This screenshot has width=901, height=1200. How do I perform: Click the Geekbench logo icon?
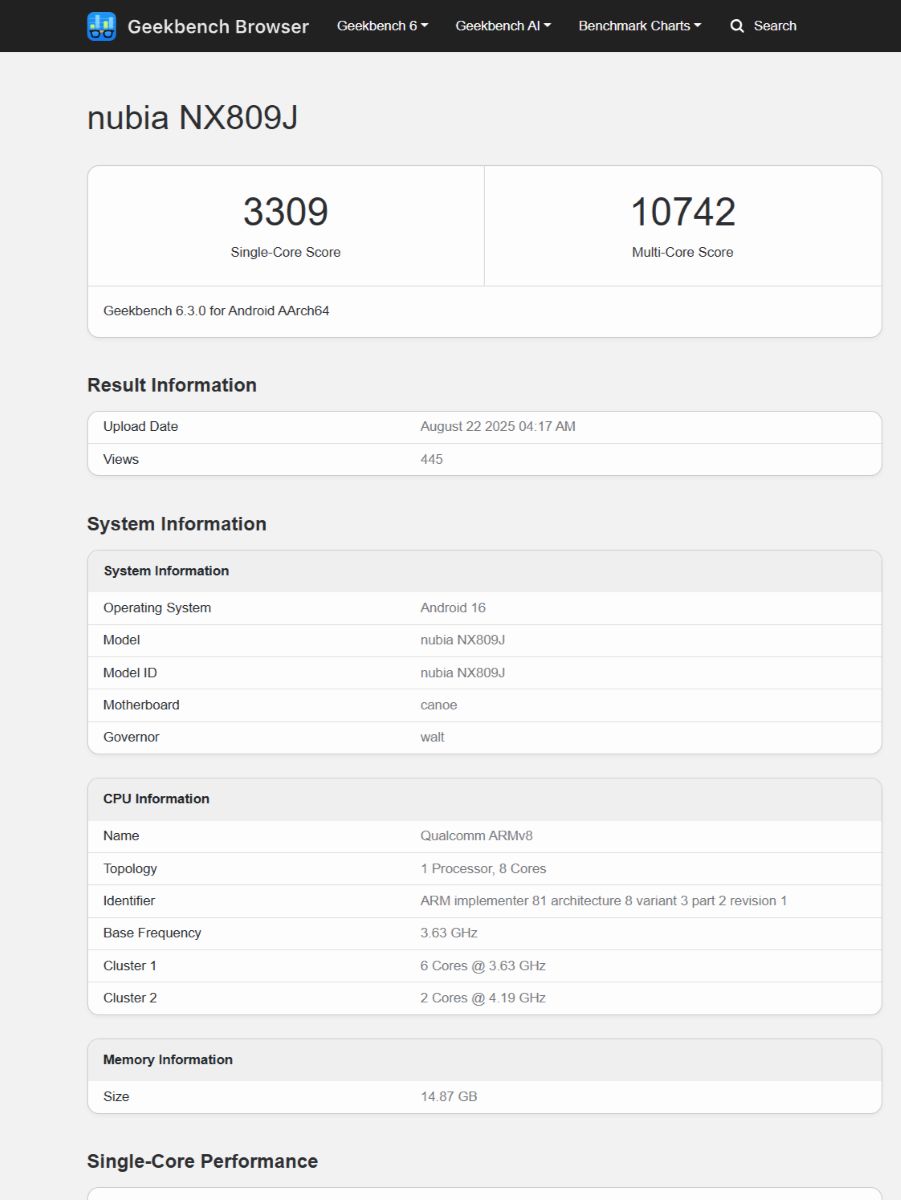101,26
